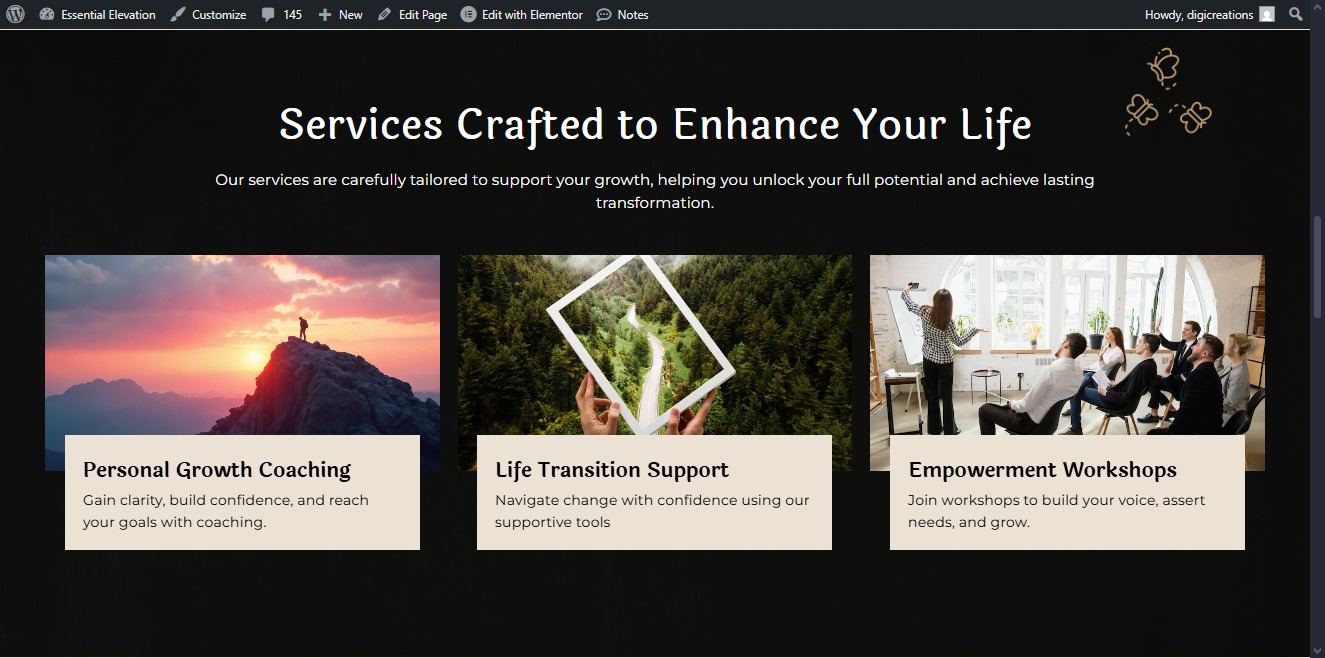Click the mountain sunset image
Screen dimensions: 1325x658
242,344
